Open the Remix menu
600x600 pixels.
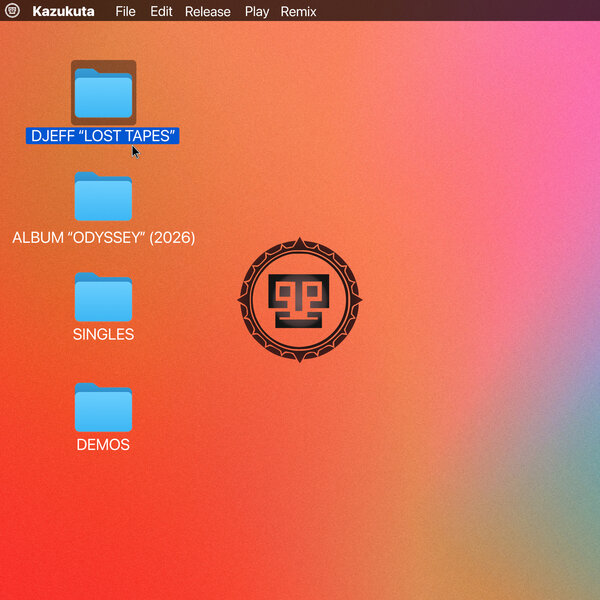coord(298,12)
